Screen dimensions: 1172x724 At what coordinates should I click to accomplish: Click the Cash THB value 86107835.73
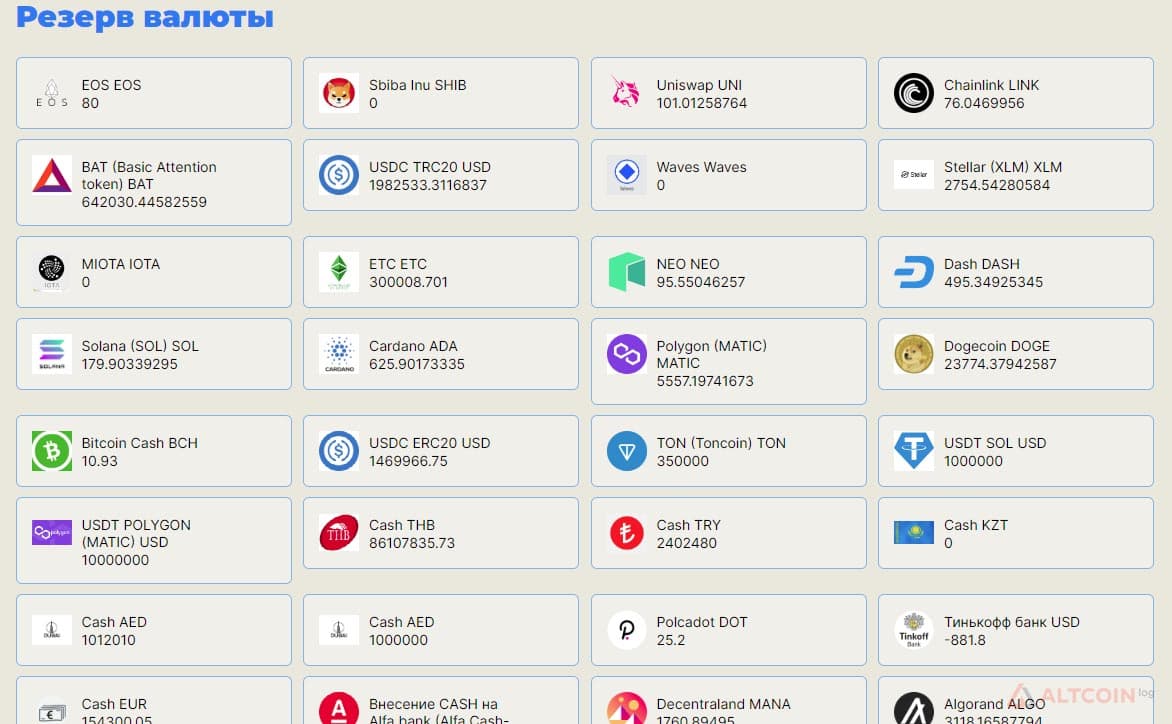click(412, 543)
